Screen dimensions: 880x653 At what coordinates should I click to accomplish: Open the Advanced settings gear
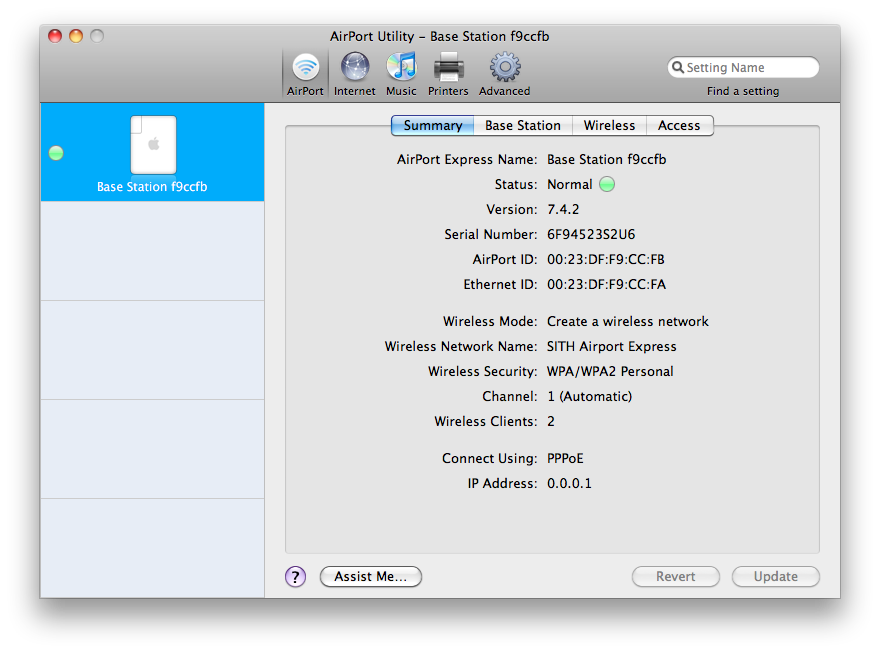[505, 74]
